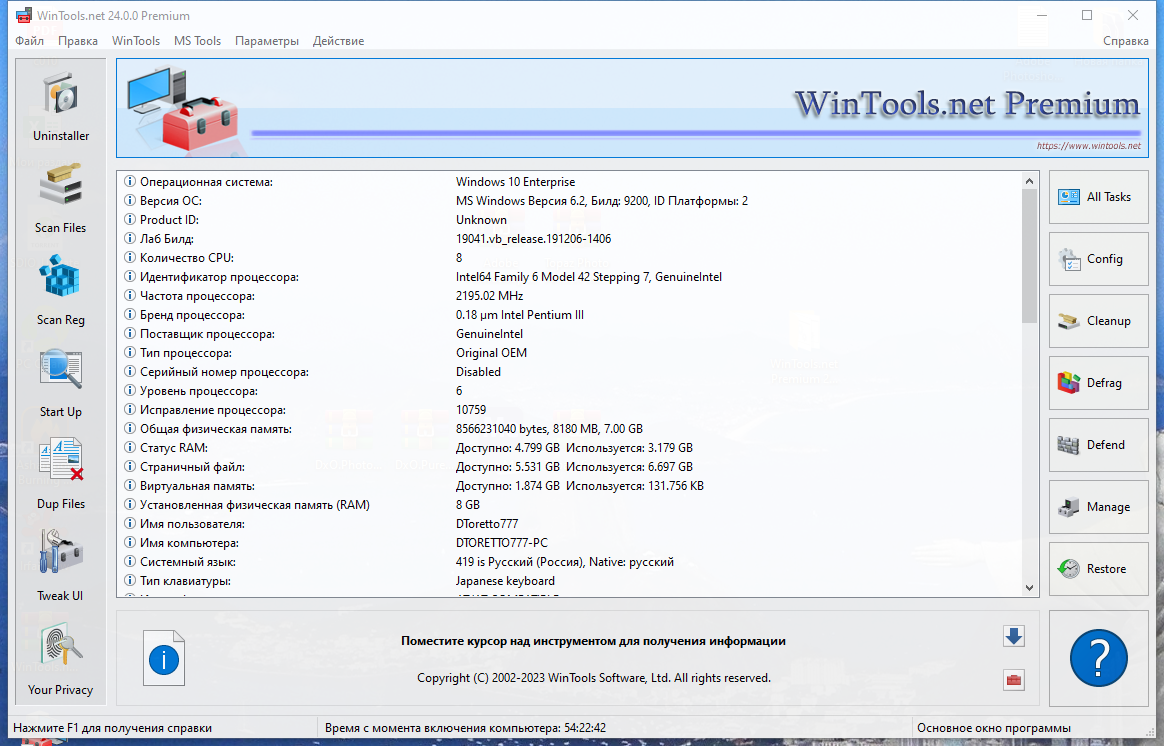The image size is (1164, 746).
Task: Click the scroll up arrow of the info list
Action: 1029,181
